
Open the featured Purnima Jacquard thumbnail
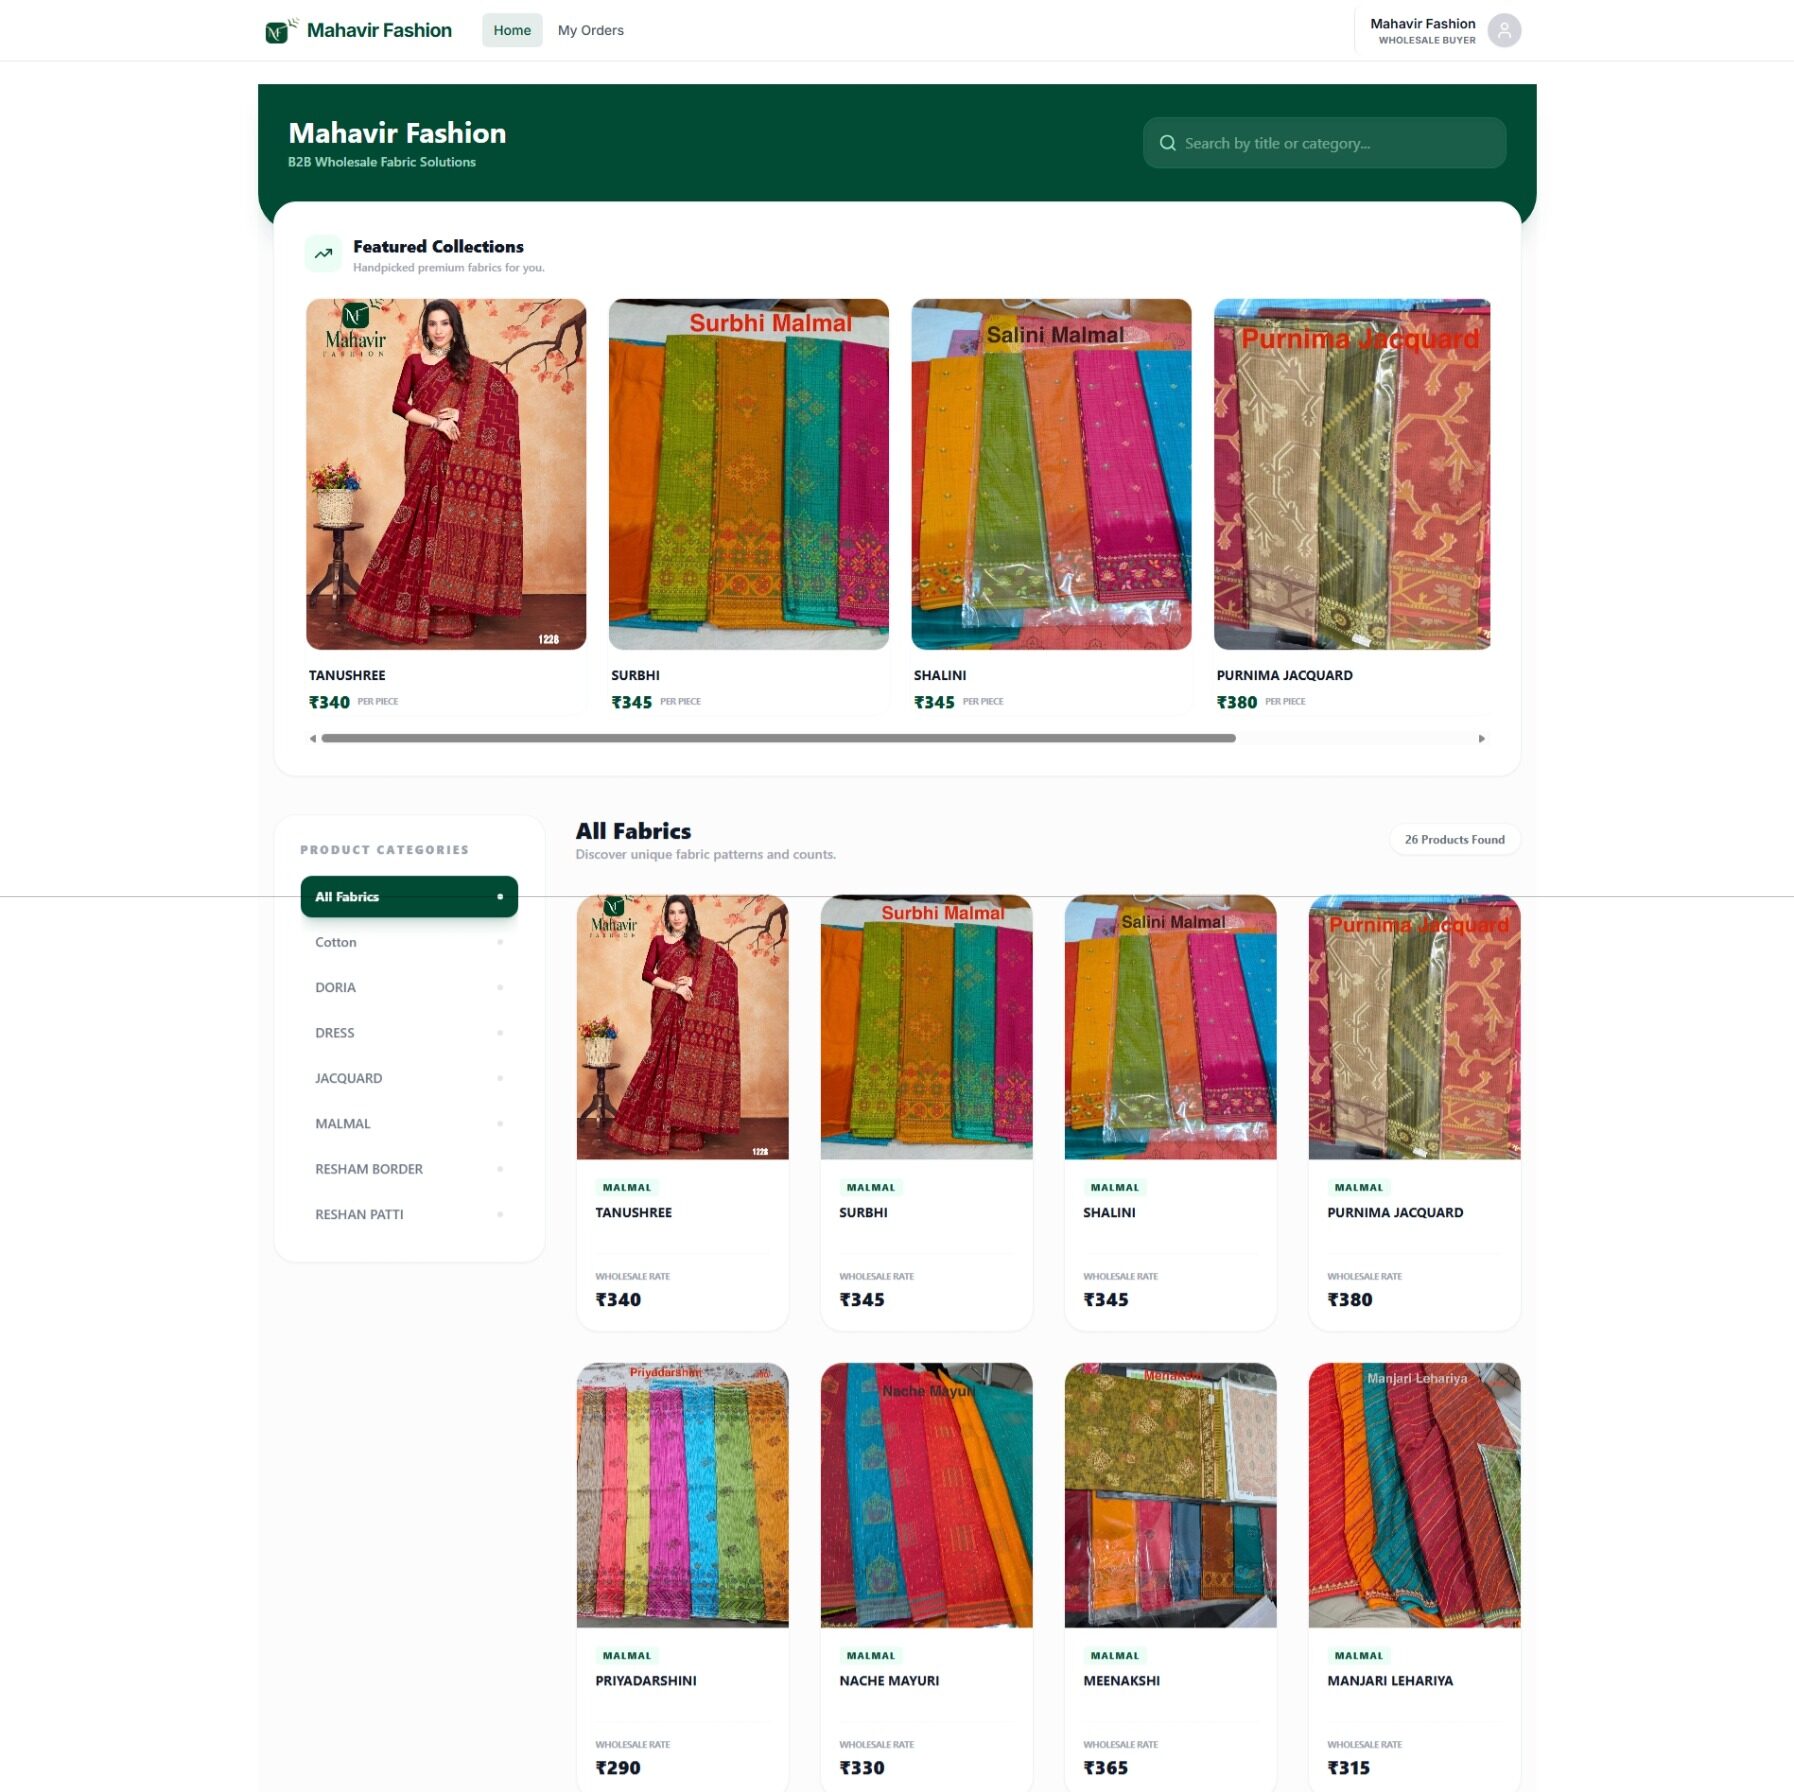pos(1351,474)
